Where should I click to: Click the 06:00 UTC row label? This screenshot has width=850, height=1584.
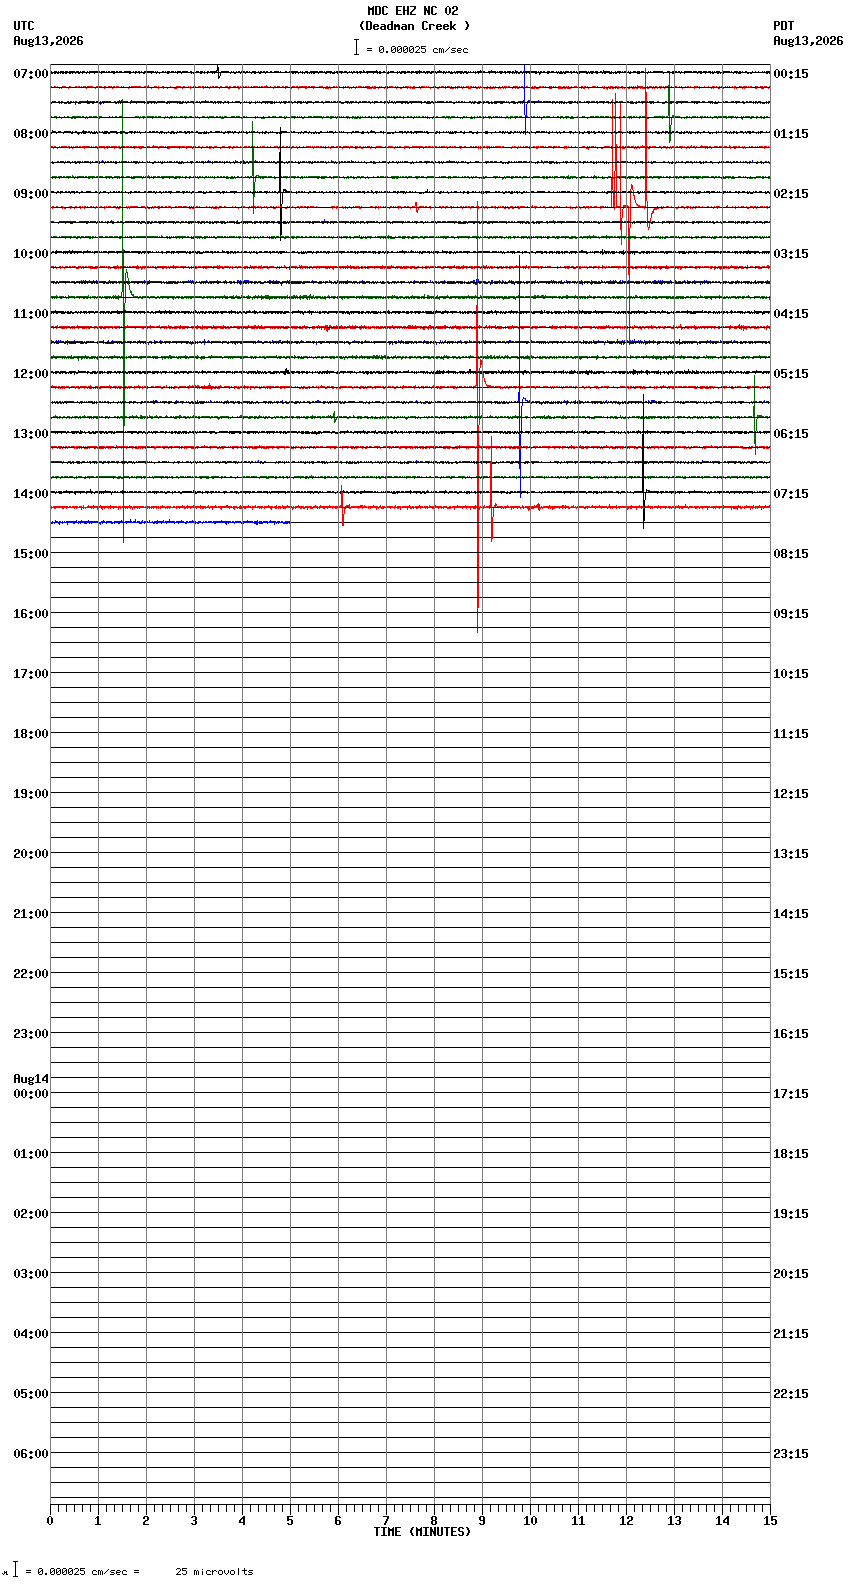(31, 1454)
